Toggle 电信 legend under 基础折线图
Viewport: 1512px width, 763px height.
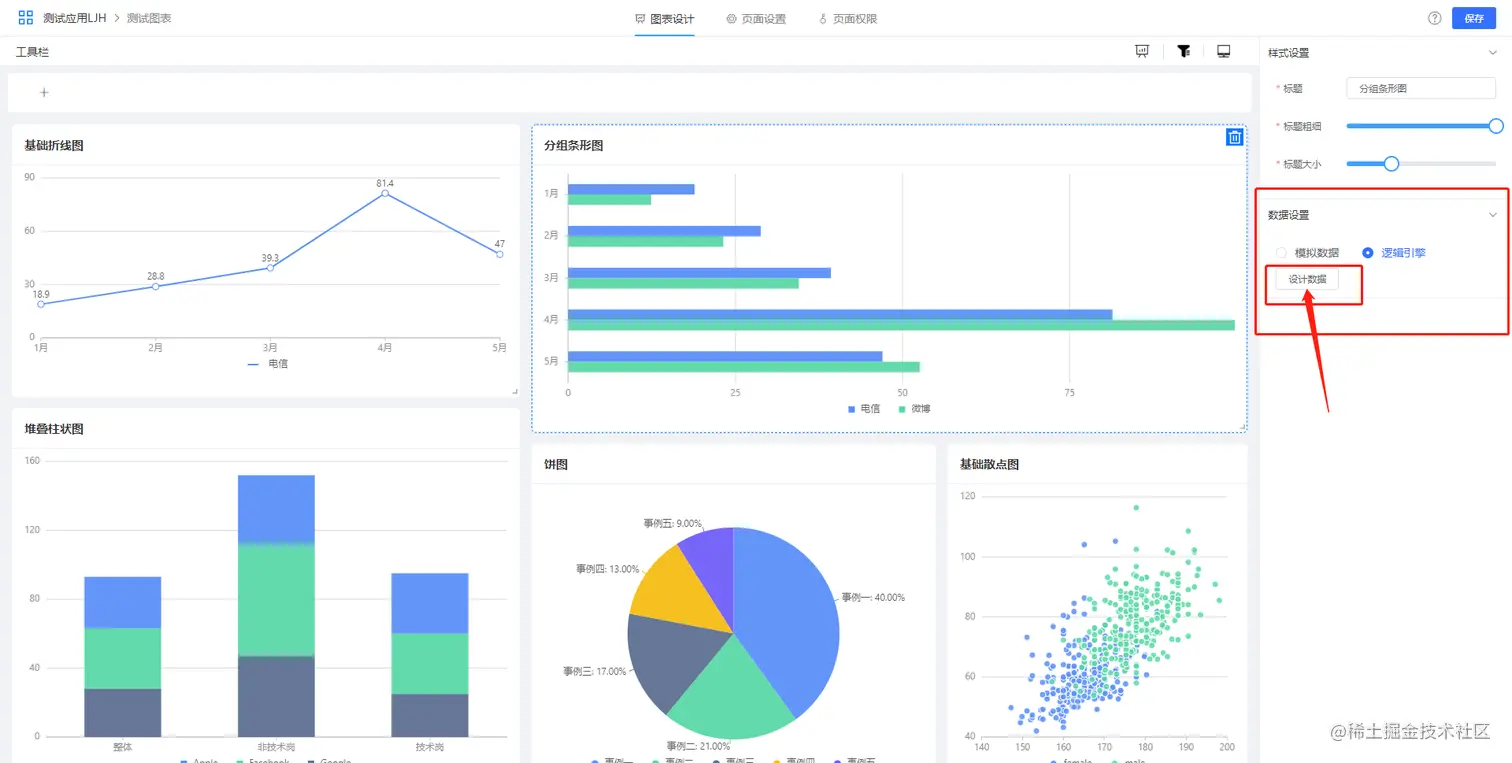pyautogui.click(x=267, y=364)
